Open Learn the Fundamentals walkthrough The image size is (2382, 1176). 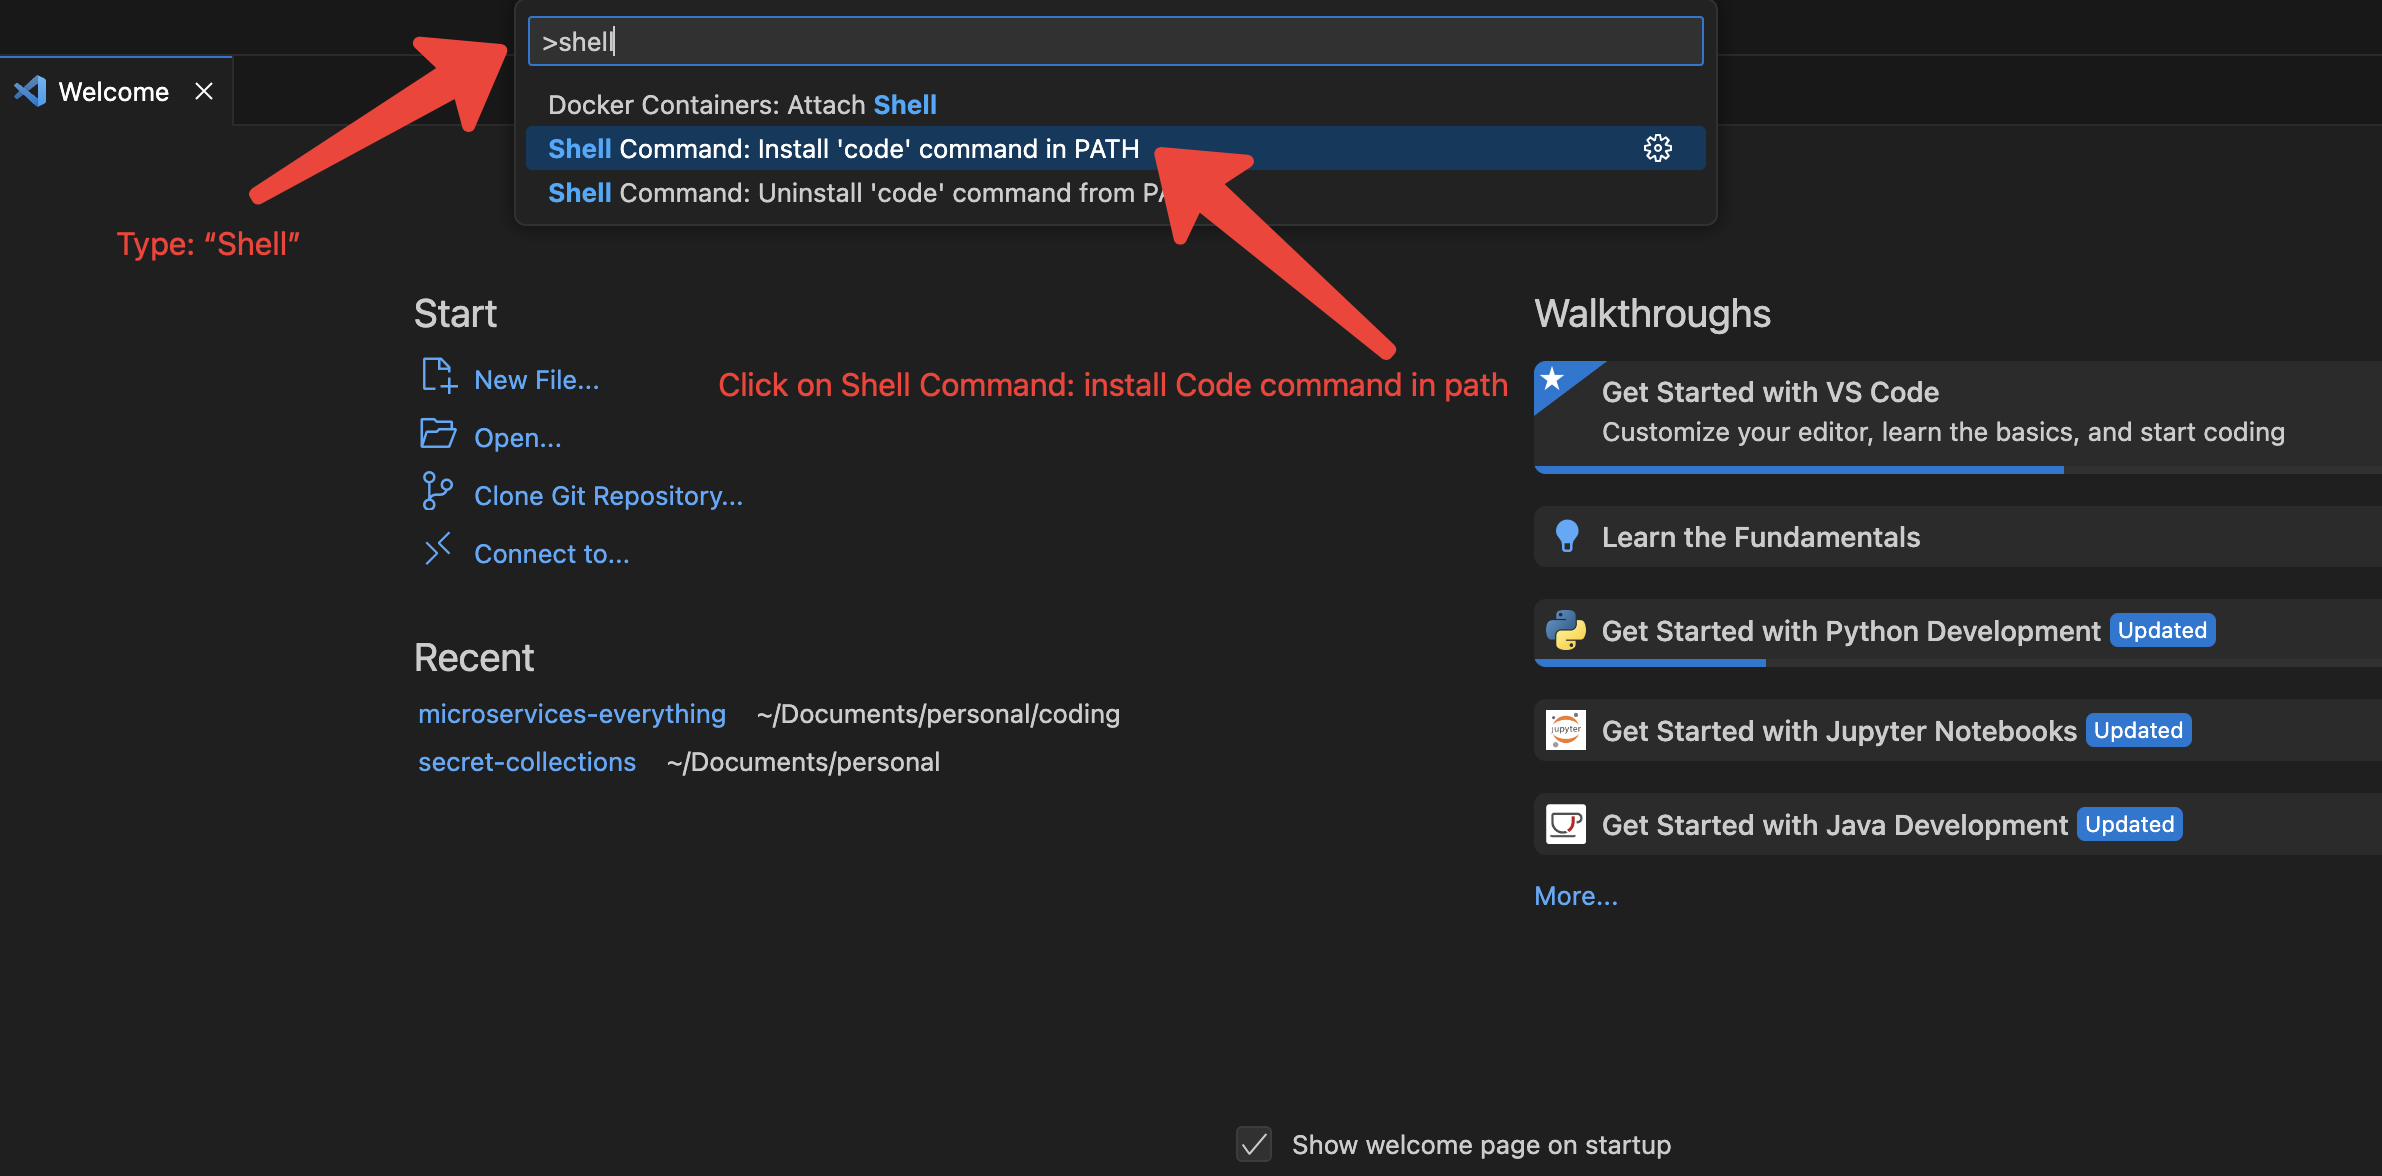pos(1958,537)
